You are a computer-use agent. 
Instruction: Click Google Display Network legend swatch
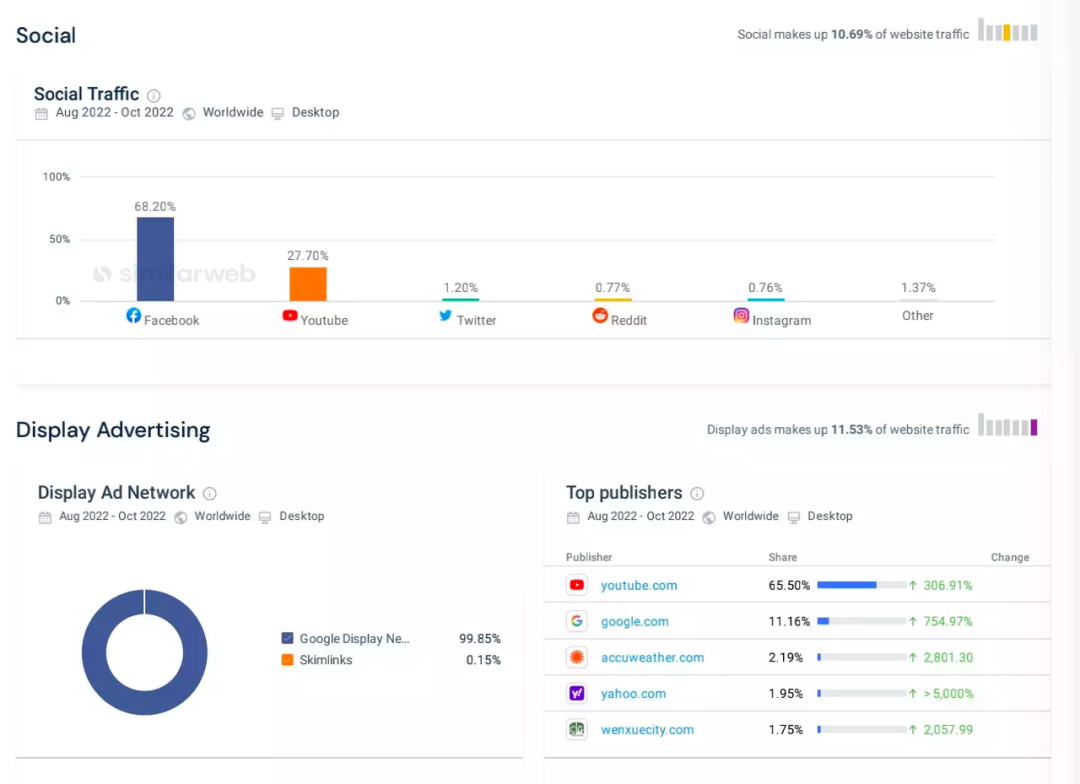coord(288,638)
